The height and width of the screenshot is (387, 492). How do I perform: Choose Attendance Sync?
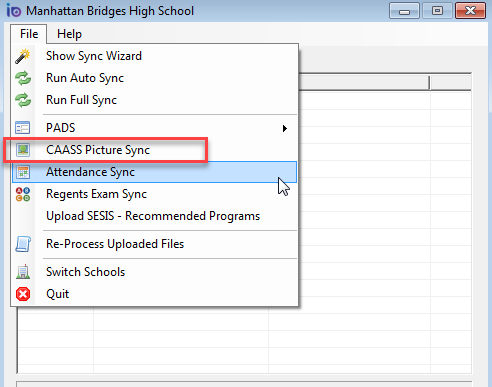pos(154,172)
